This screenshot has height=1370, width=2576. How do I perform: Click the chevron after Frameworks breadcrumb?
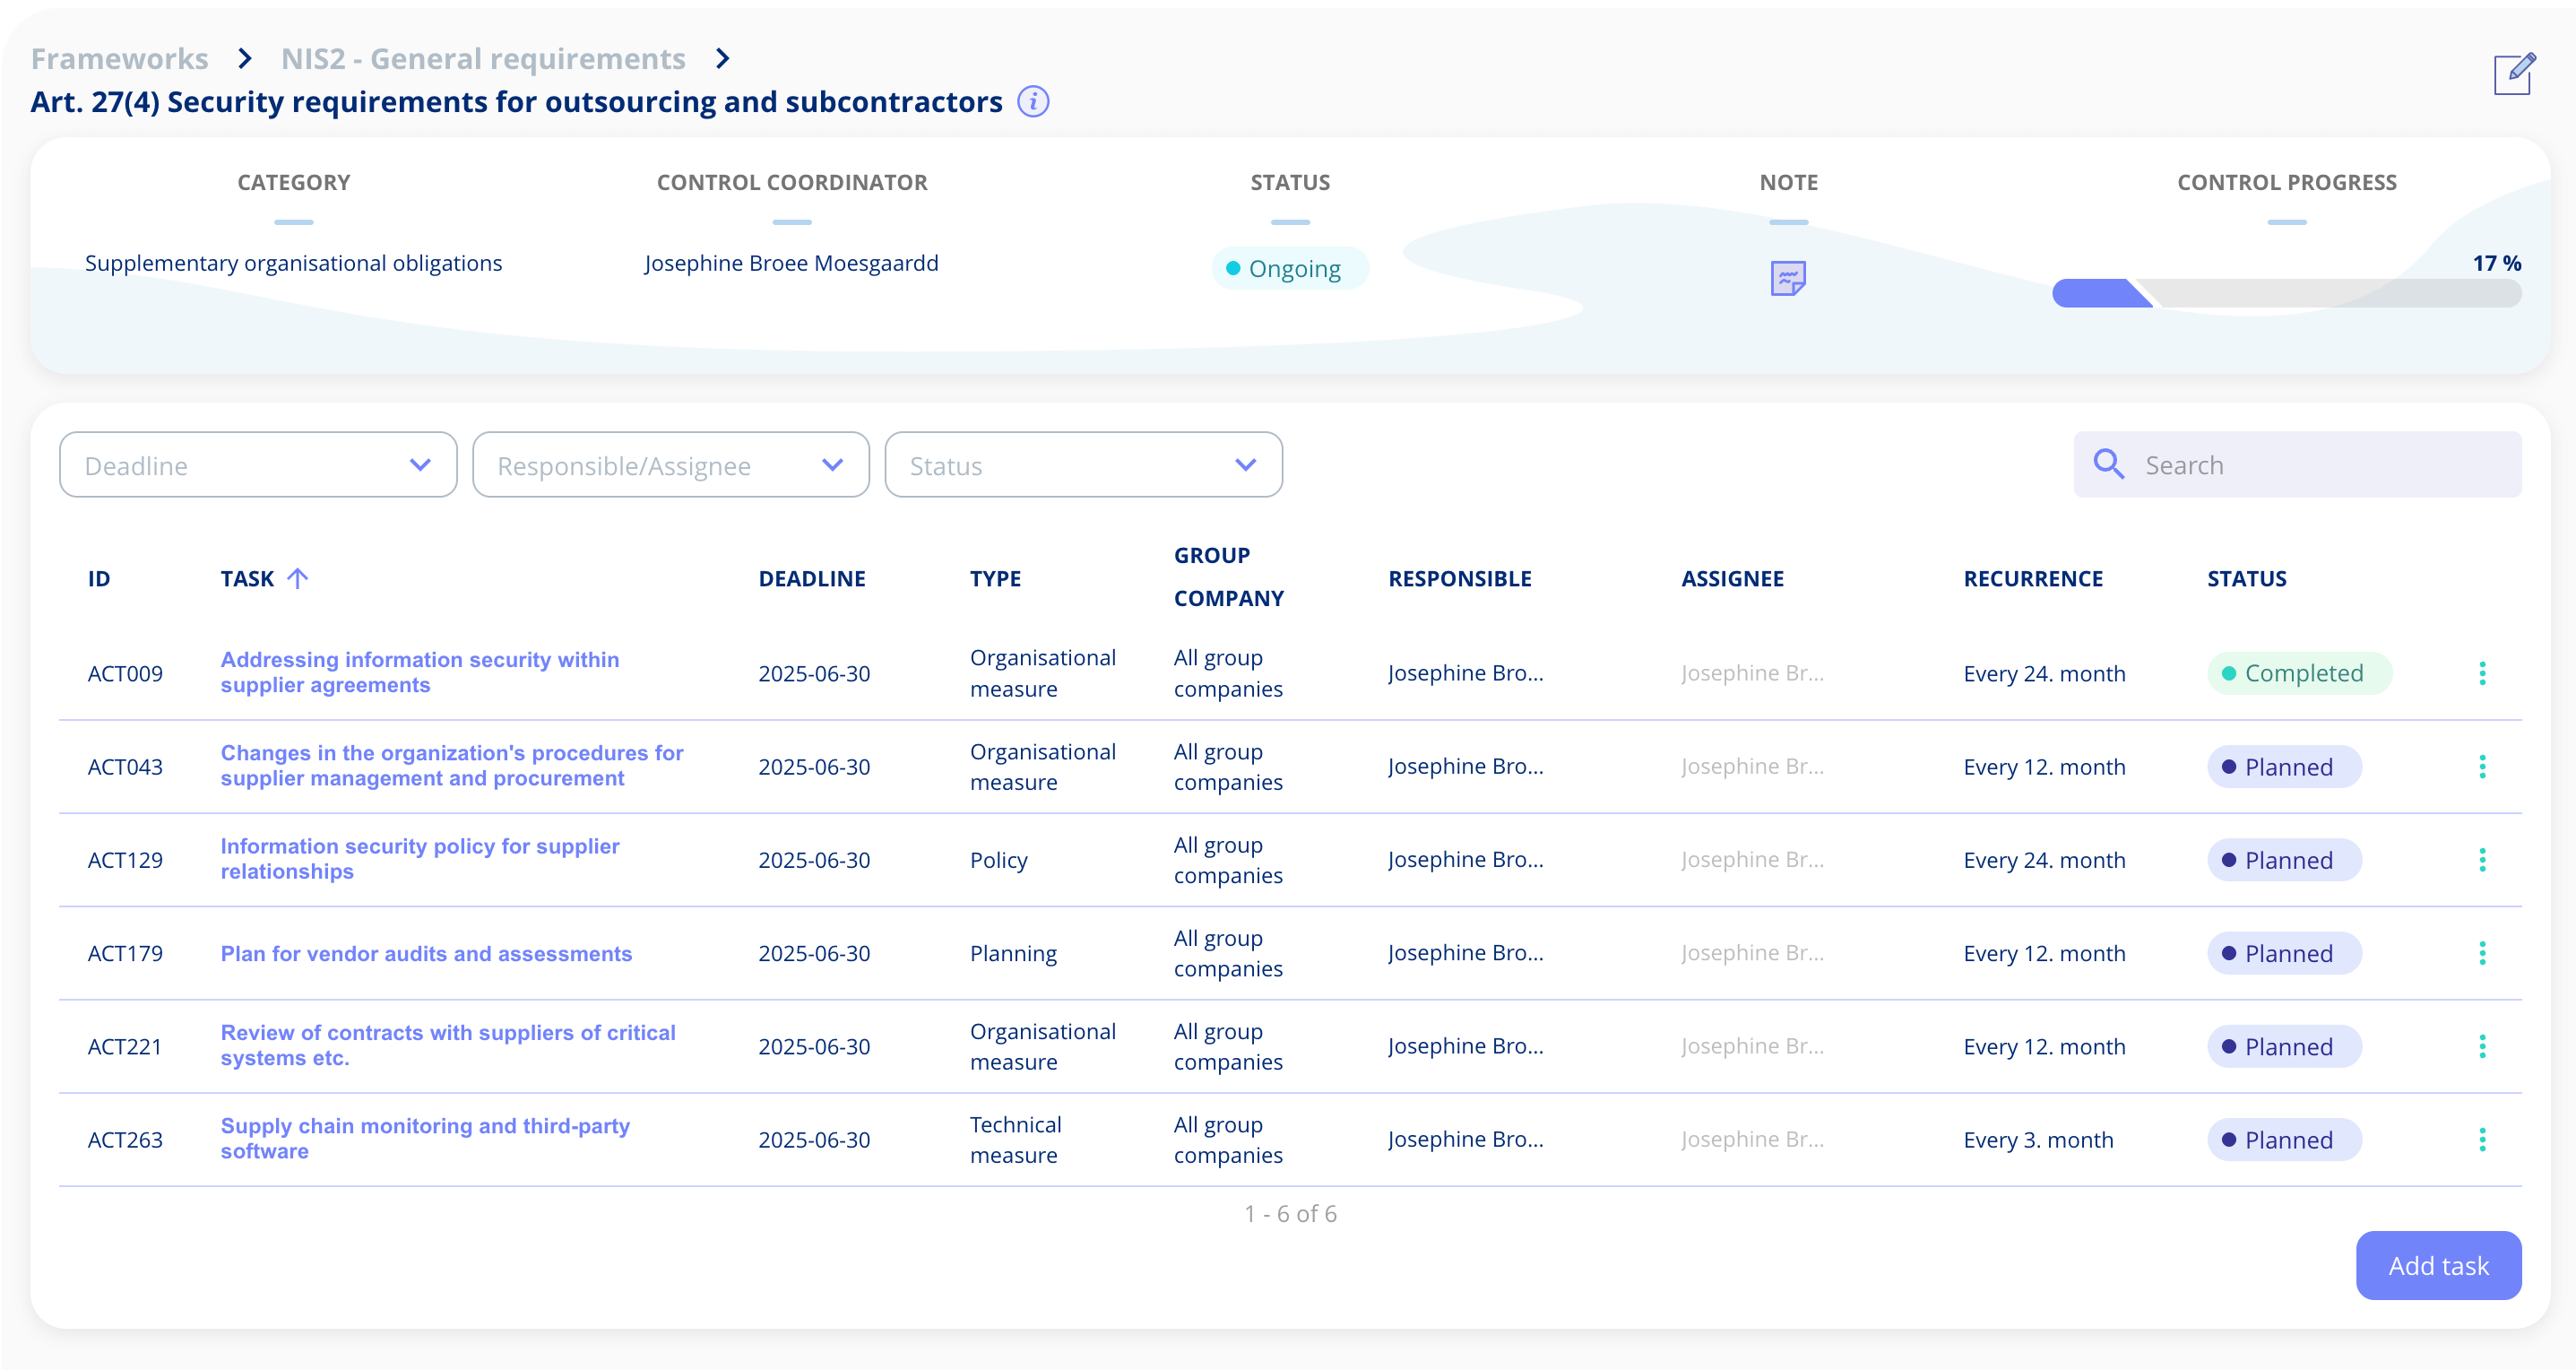244,59
